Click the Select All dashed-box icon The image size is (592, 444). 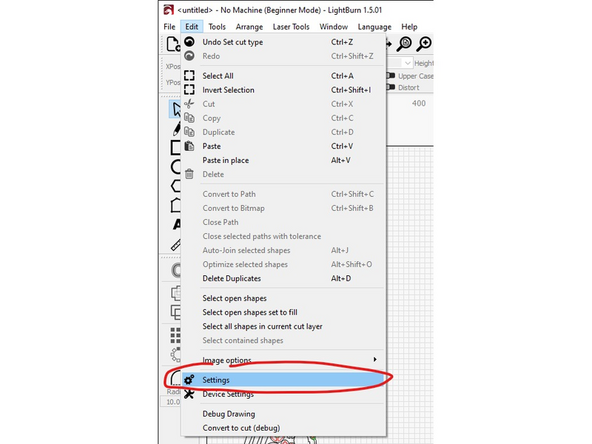[189, 76]
